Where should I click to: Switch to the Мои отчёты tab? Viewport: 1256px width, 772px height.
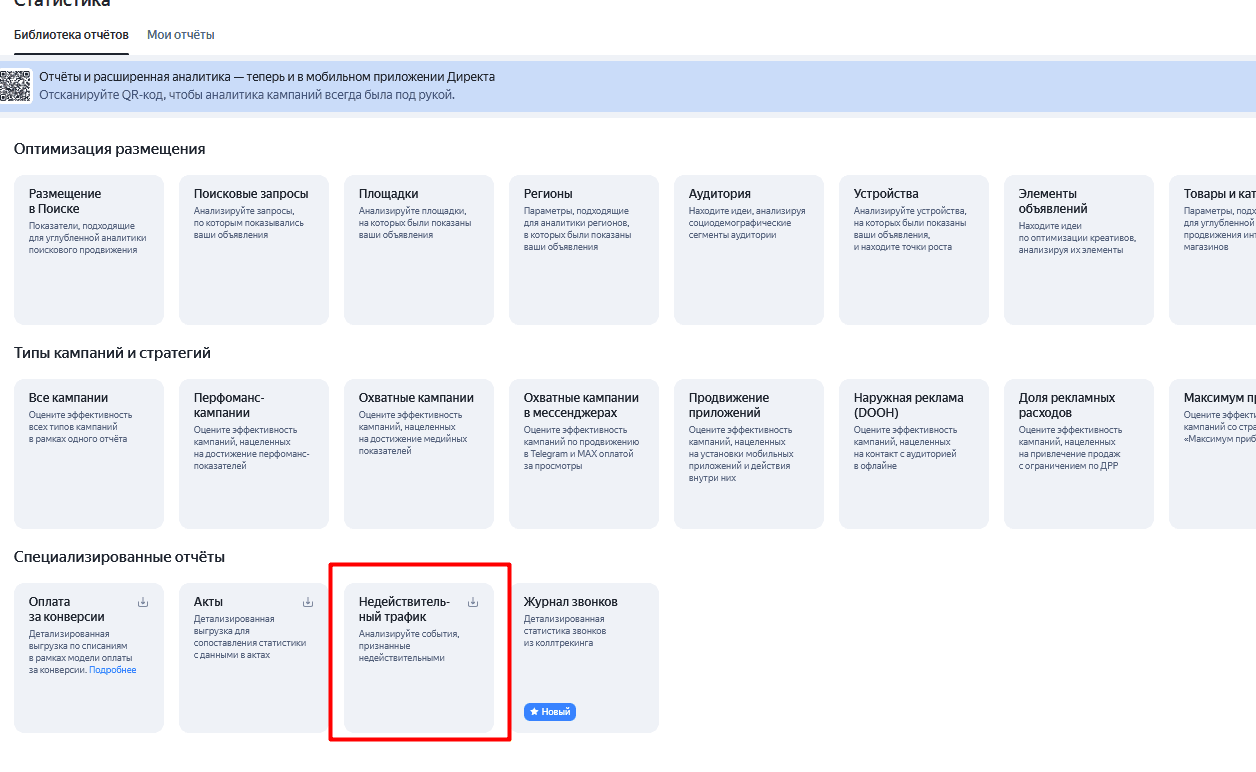tap(181, 35)
